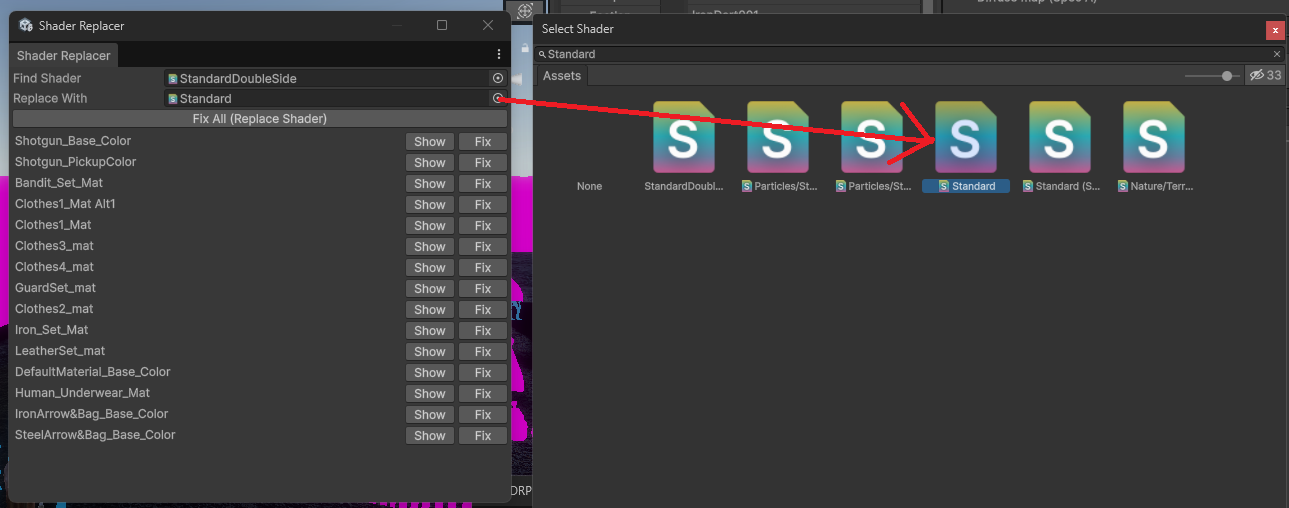Select the Standard shader icon
The height and width of the screenshot is (508, 1289).
click(x=965, y=140)
